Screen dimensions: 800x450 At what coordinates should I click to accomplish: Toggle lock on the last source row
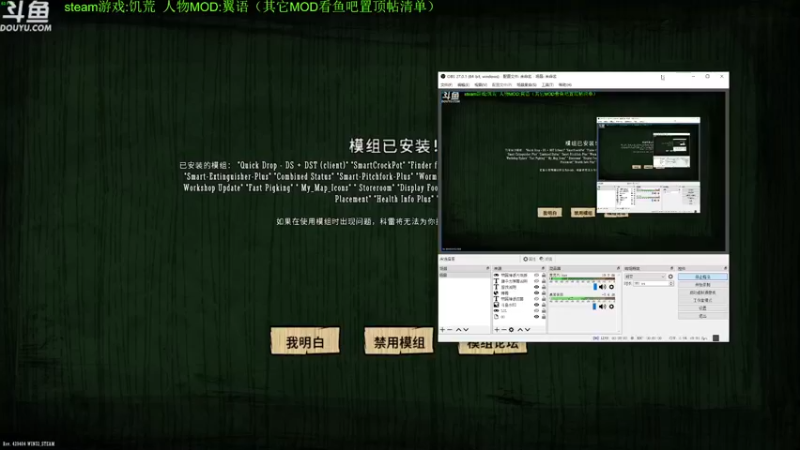coord(543,317)
